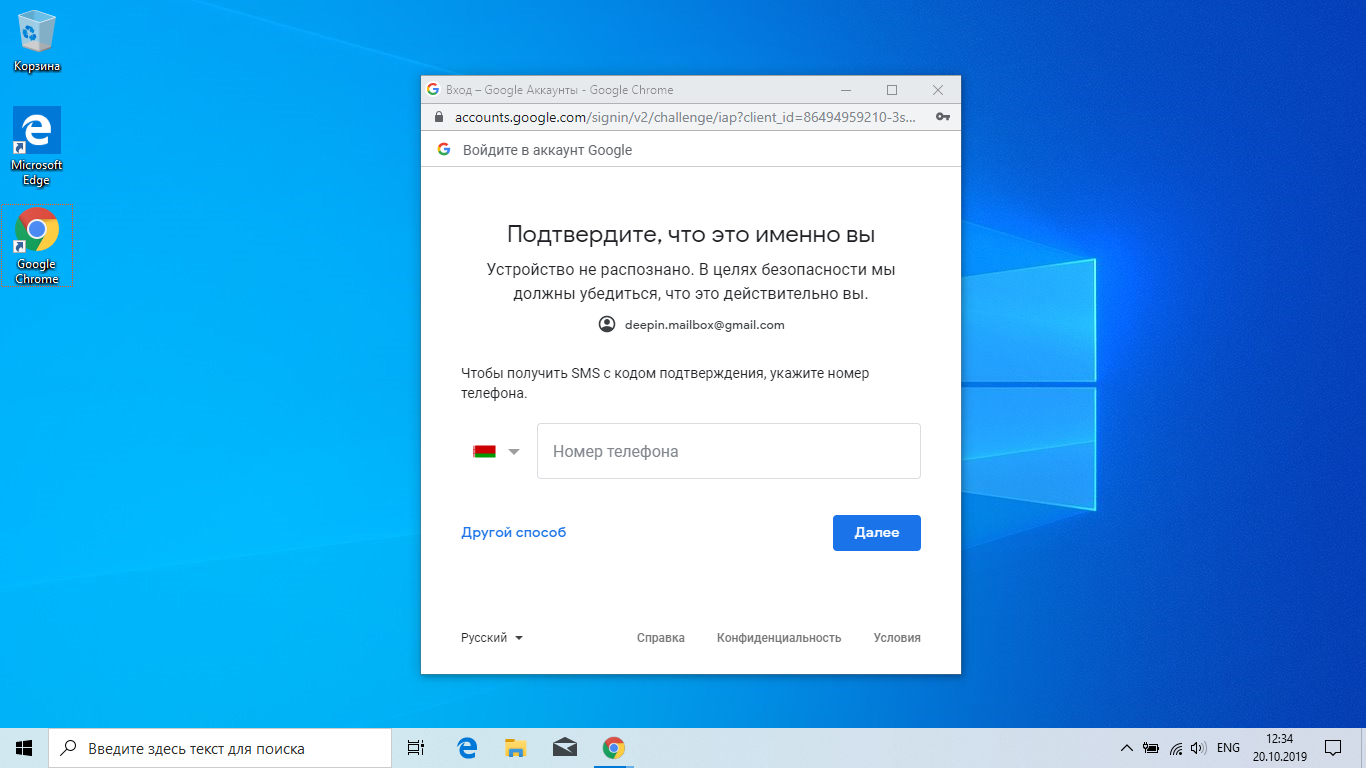Click the Chrome address bar URL
This screenshot has width=1366, height=768.
tap(685, 117)
